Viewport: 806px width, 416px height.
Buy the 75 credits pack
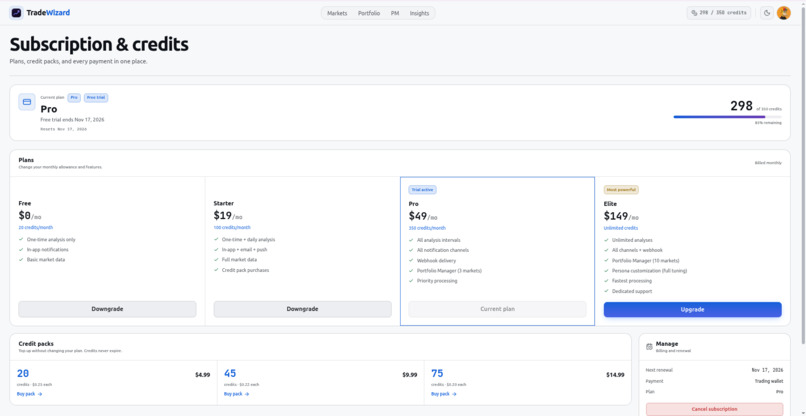[444, 394]
